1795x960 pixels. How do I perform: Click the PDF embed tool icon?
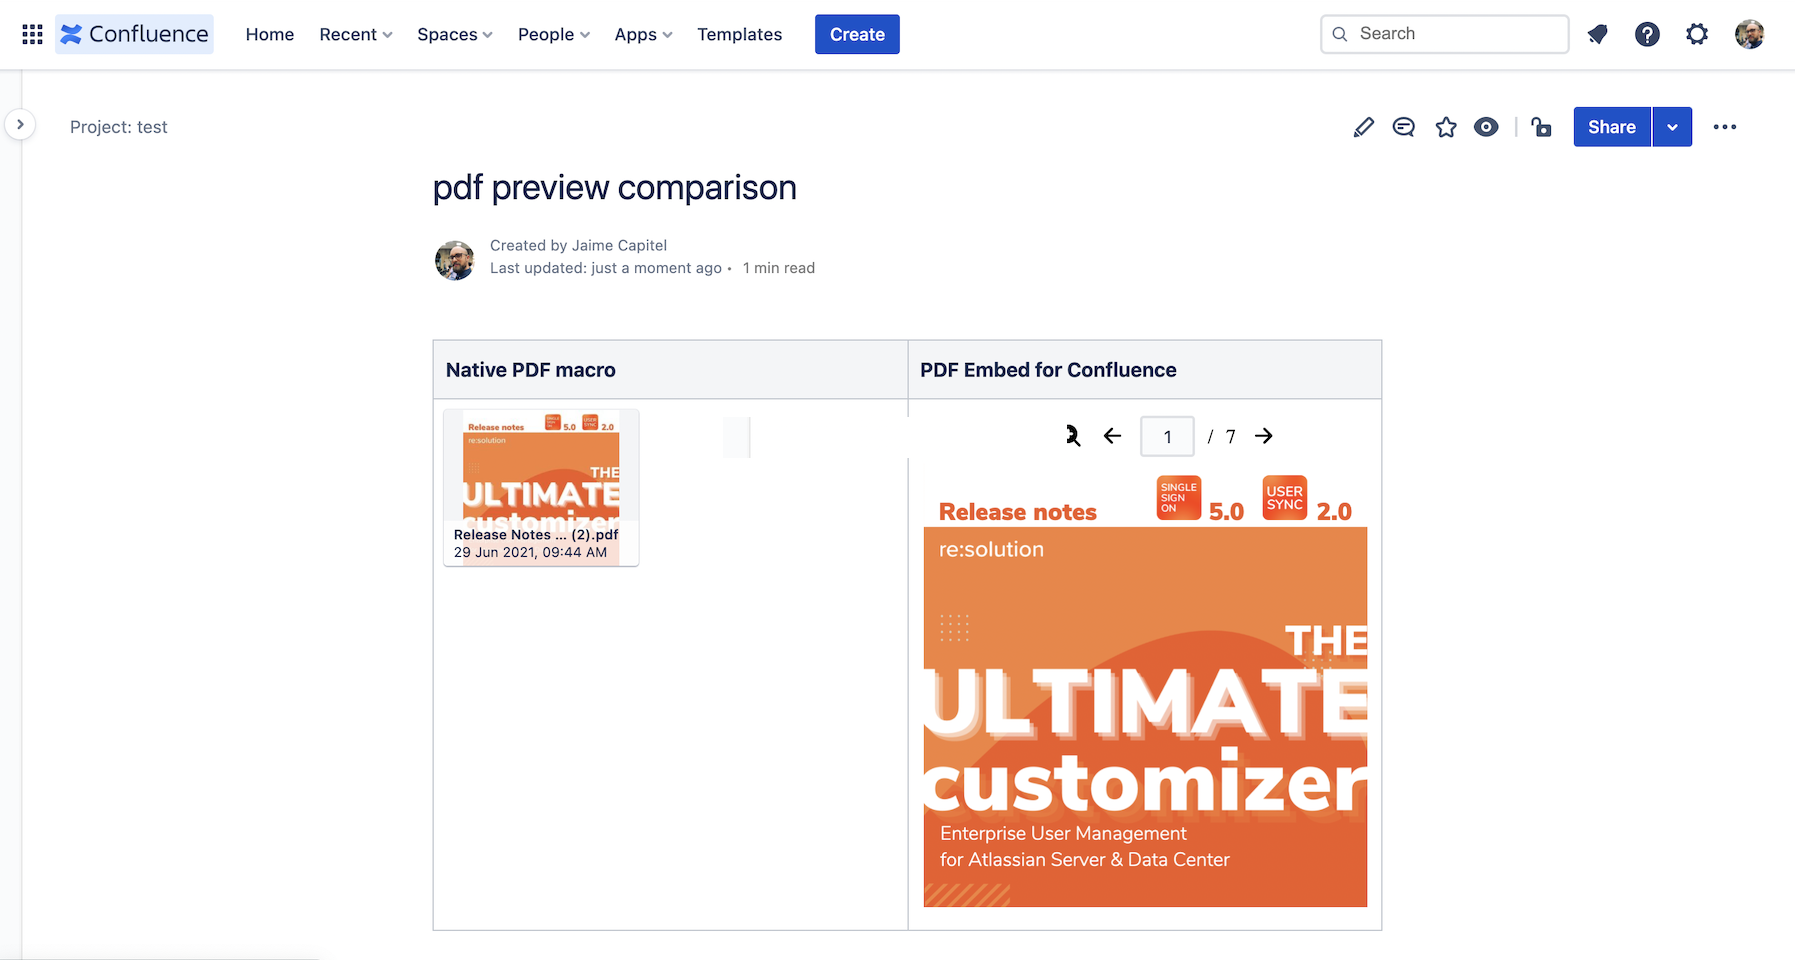coord(1072,436)
